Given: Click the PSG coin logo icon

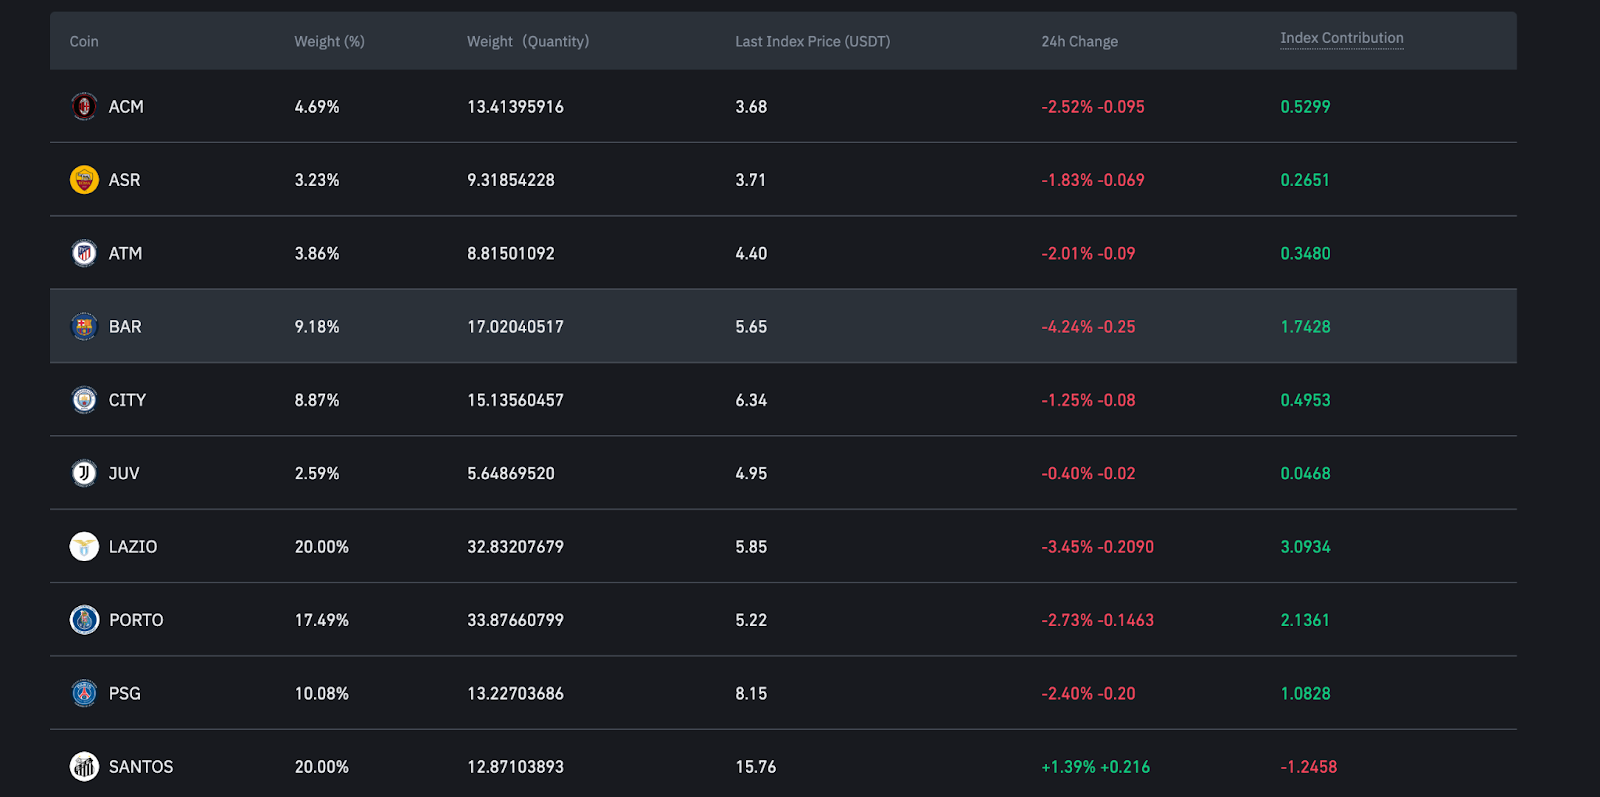Looking at the screenshot, I should click(84, 693).
